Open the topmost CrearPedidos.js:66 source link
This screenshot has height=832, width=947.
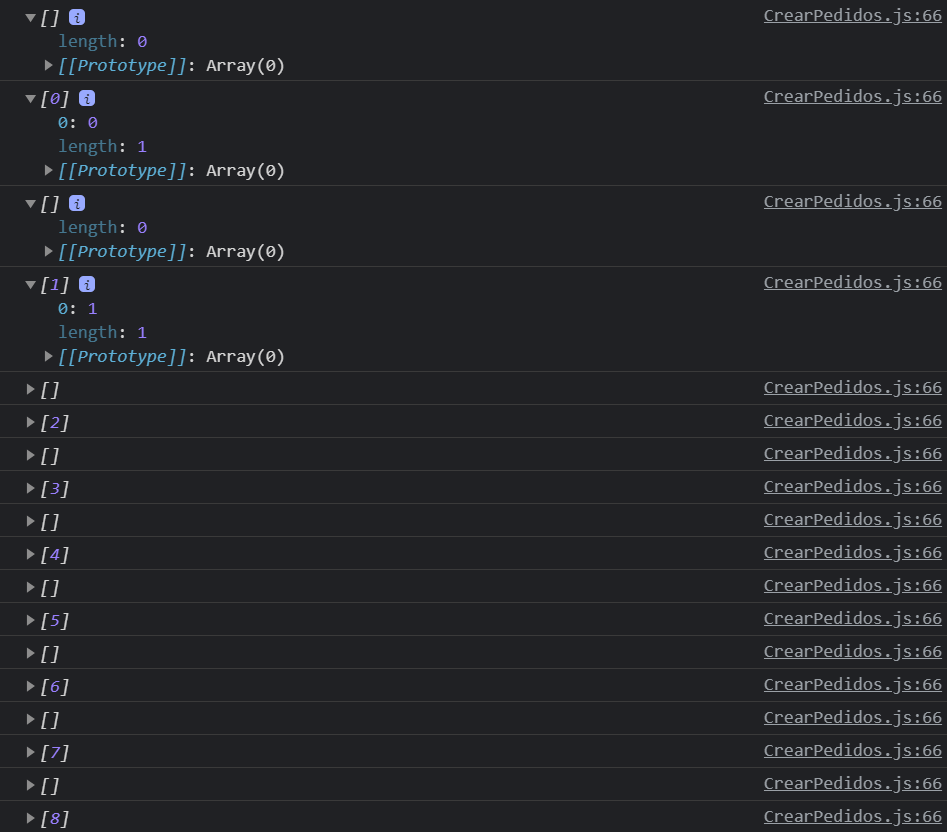point(852,15)
